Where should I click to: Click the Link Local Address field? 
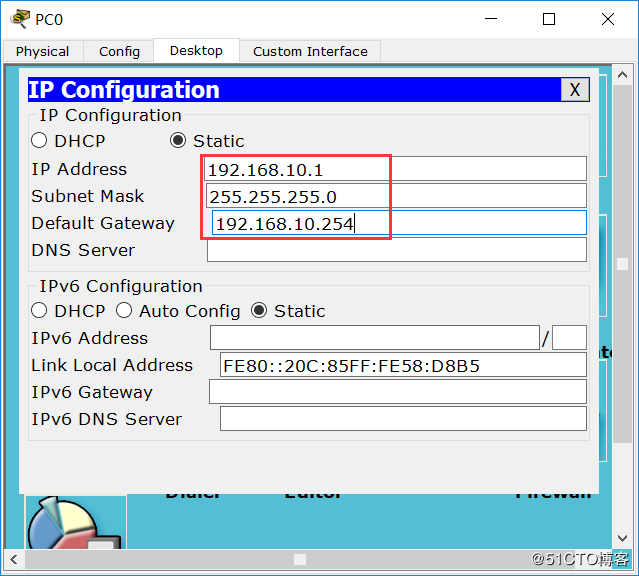click(403, 364)
